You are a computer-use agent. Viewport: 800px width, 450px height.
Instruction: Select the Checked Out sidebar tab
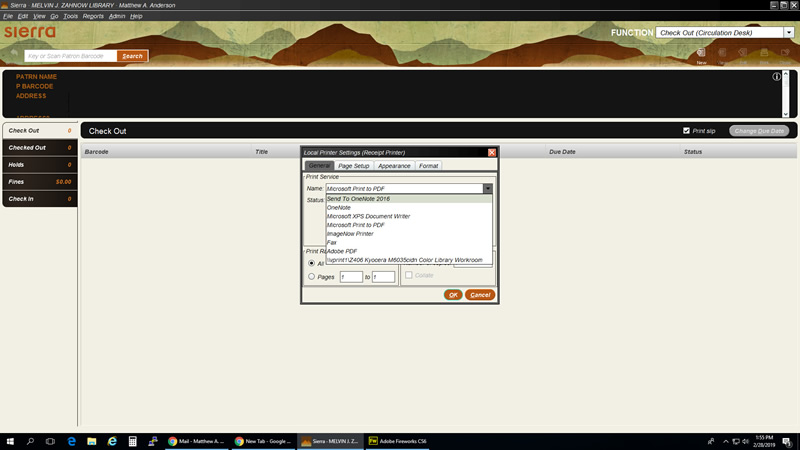(40, 147)
